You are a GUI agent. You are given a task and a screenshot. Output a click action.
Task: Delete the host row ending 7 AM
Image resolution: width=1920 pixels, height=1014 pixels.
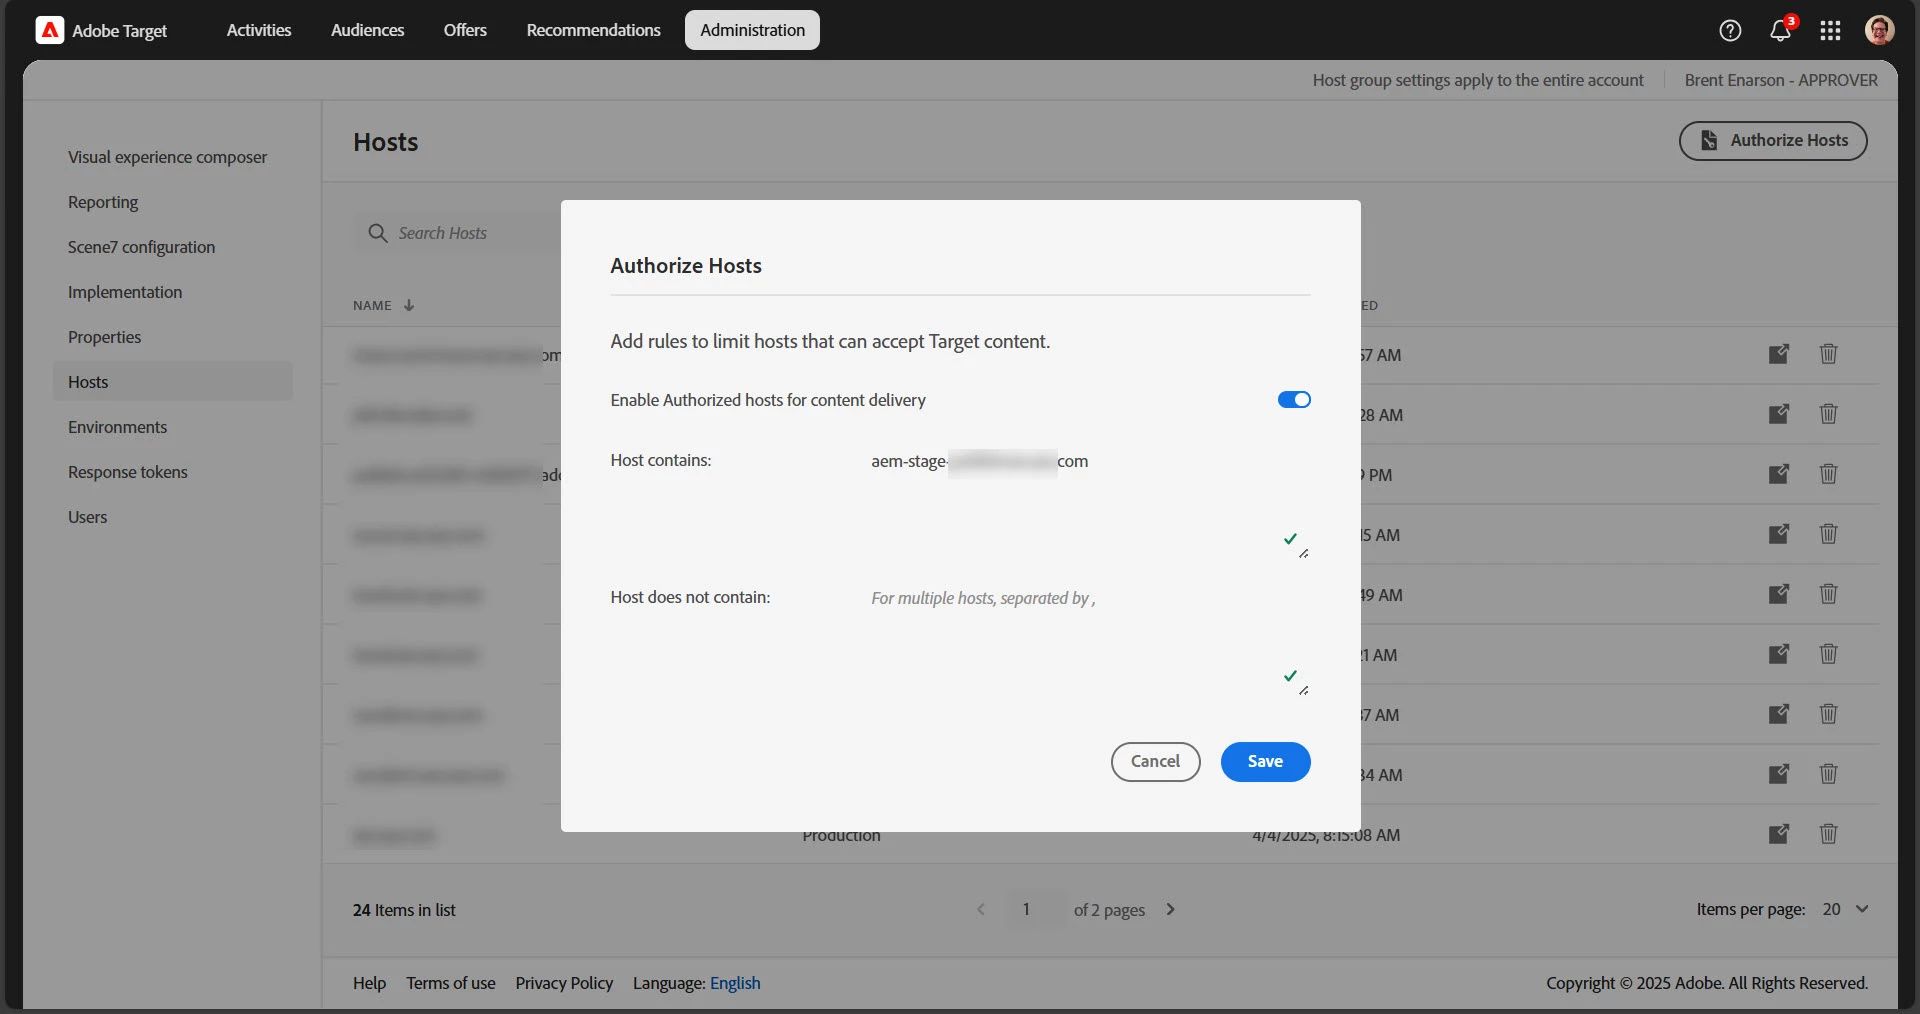click(1828, 714)
